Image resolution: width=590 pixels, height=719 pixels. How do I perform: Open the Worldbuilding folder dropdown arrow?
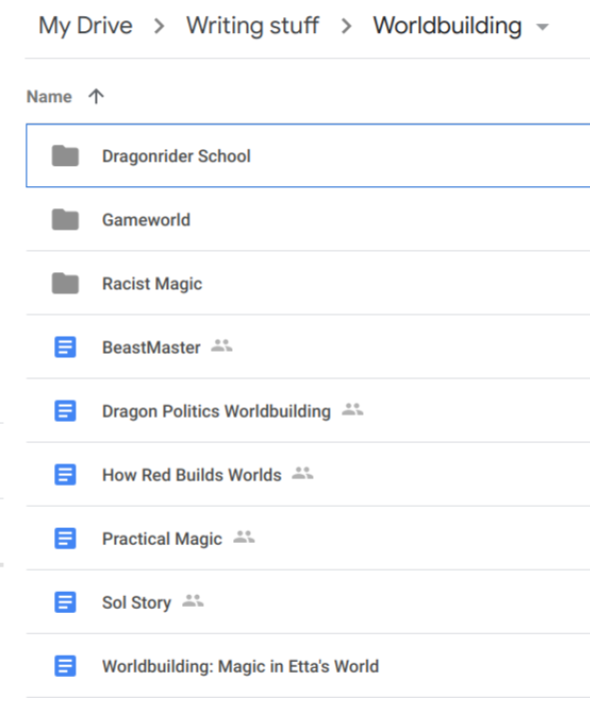(x=542, y=27)
